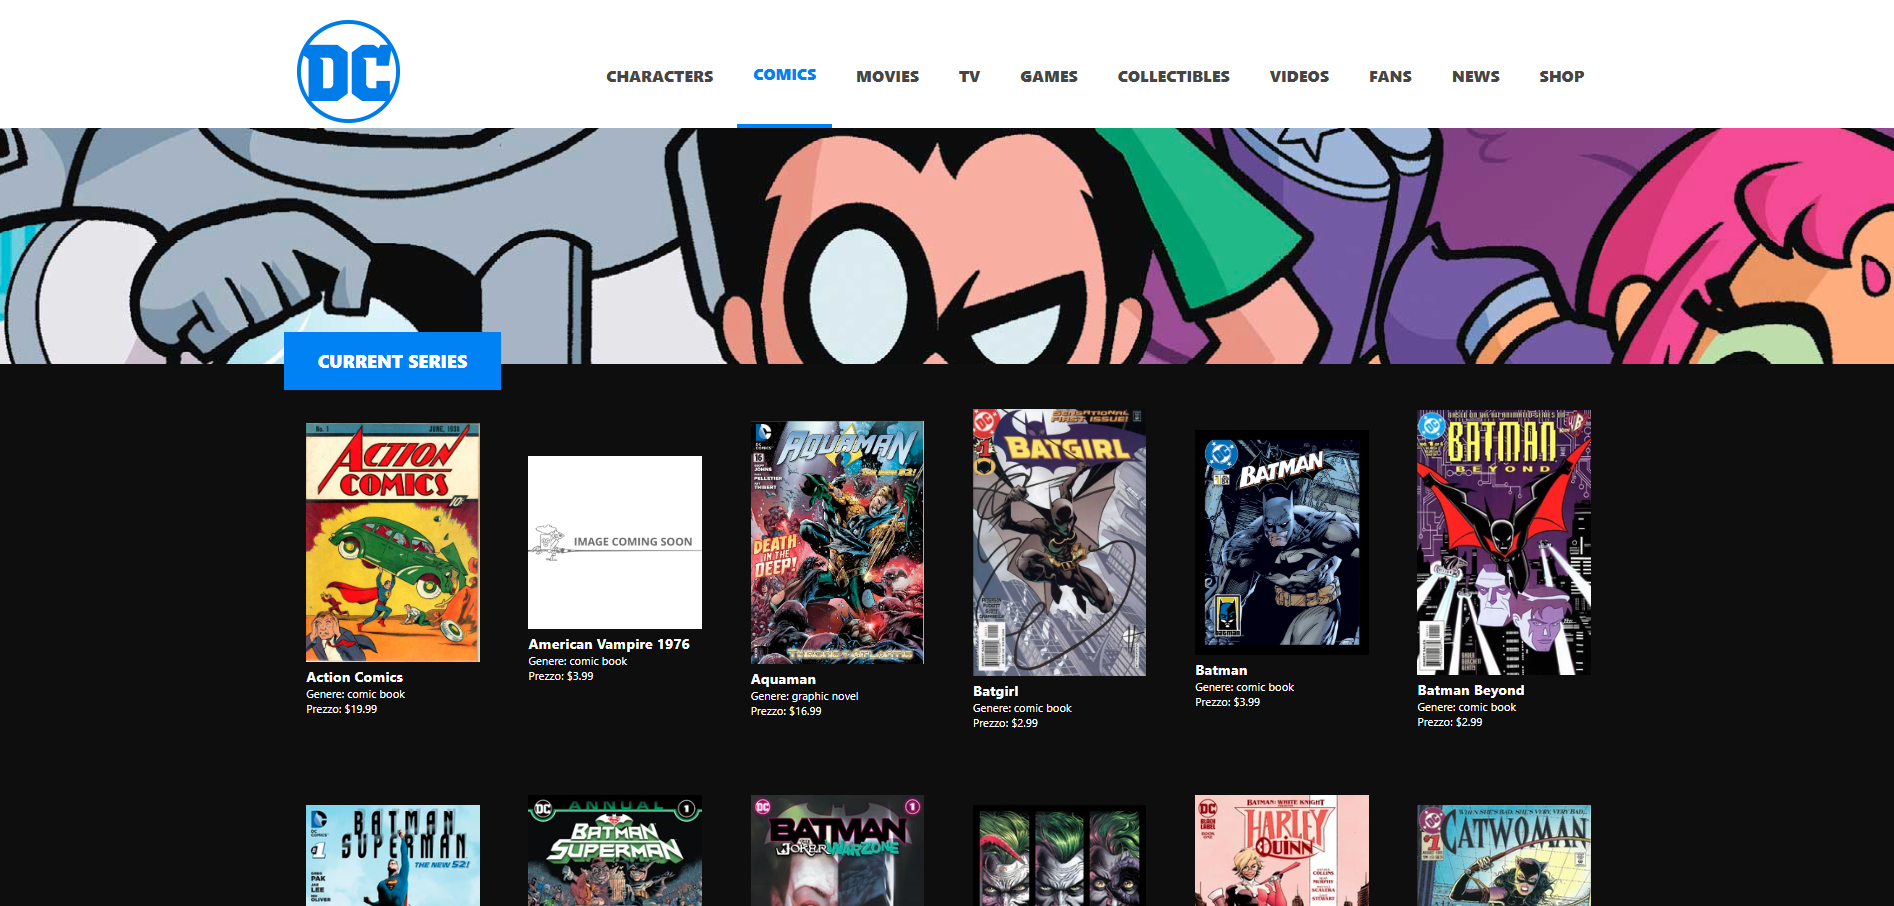Image resolution: width=1894 pixels, height=906 pixels.
Task: Click the American Vampire 1976 placeholder image
Action: tap(614, 542)
